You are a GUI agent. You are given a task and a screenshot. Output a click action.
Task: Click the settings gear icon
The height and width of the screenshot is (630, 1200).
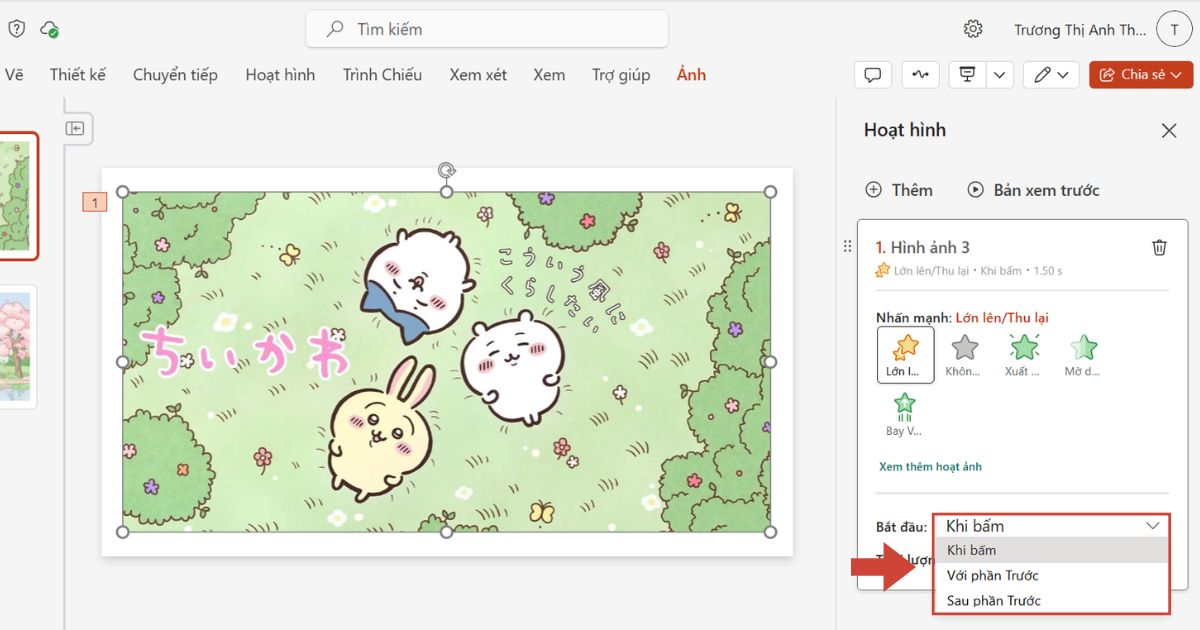point(973,29)
